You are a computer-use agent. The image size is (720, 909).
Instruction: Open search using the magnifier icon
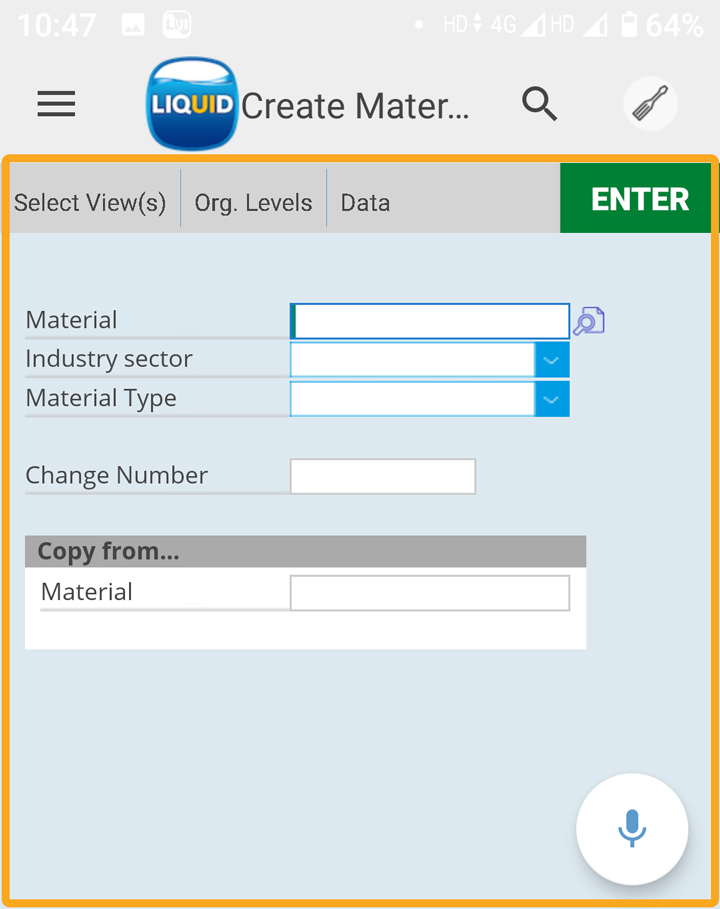pyautogui.click(x=539, y=104)
